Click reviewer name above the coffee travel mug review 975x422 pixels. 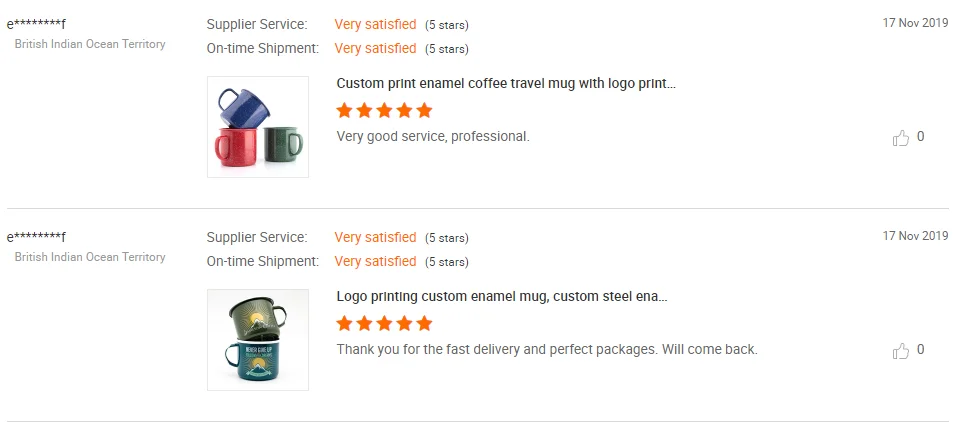coord(36,24)
